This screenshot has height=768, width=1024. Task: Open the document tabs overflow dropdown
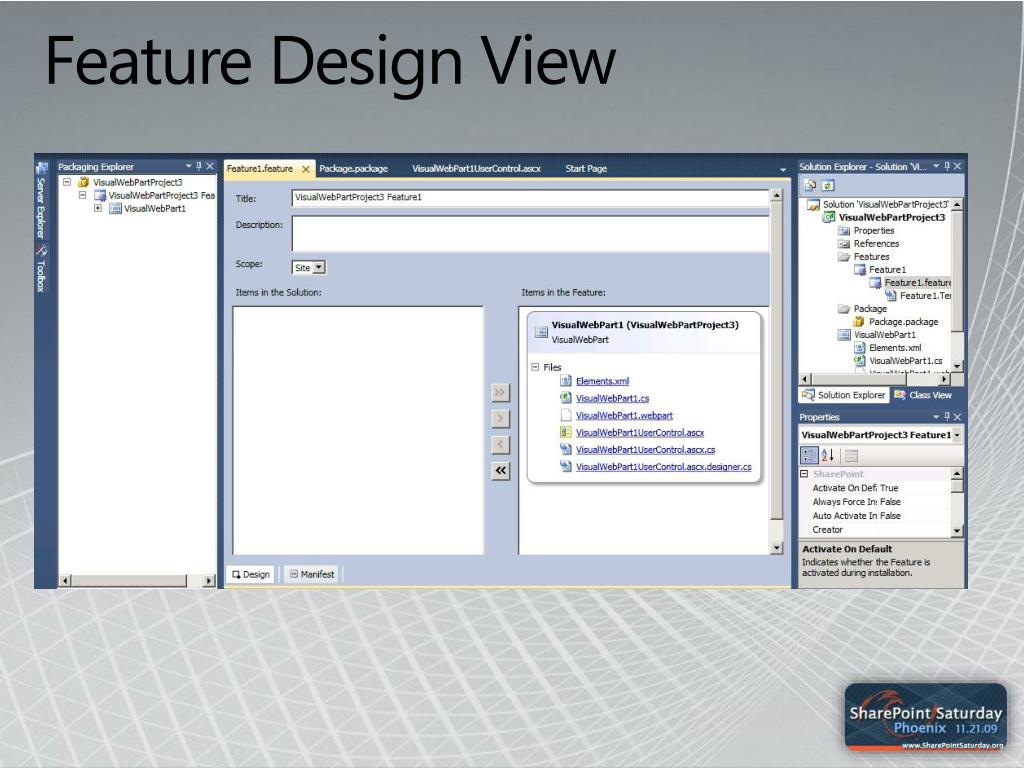point(782,170)
